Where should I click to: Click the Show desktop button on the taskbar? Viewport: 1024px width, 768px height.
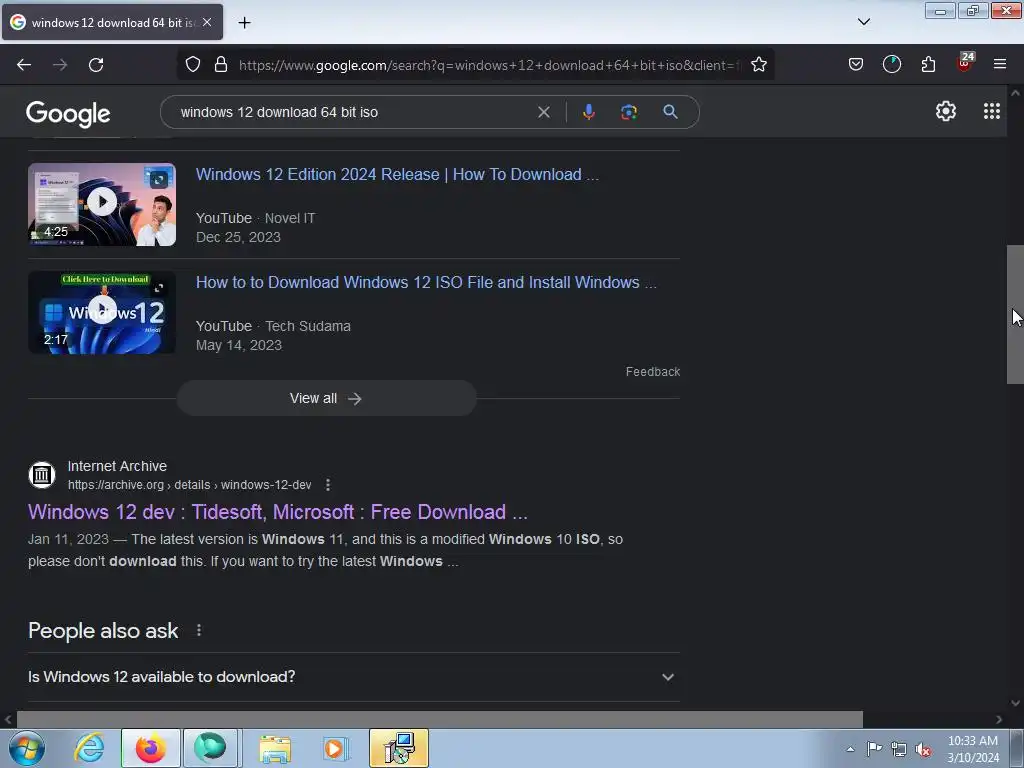click(1017, 748)
